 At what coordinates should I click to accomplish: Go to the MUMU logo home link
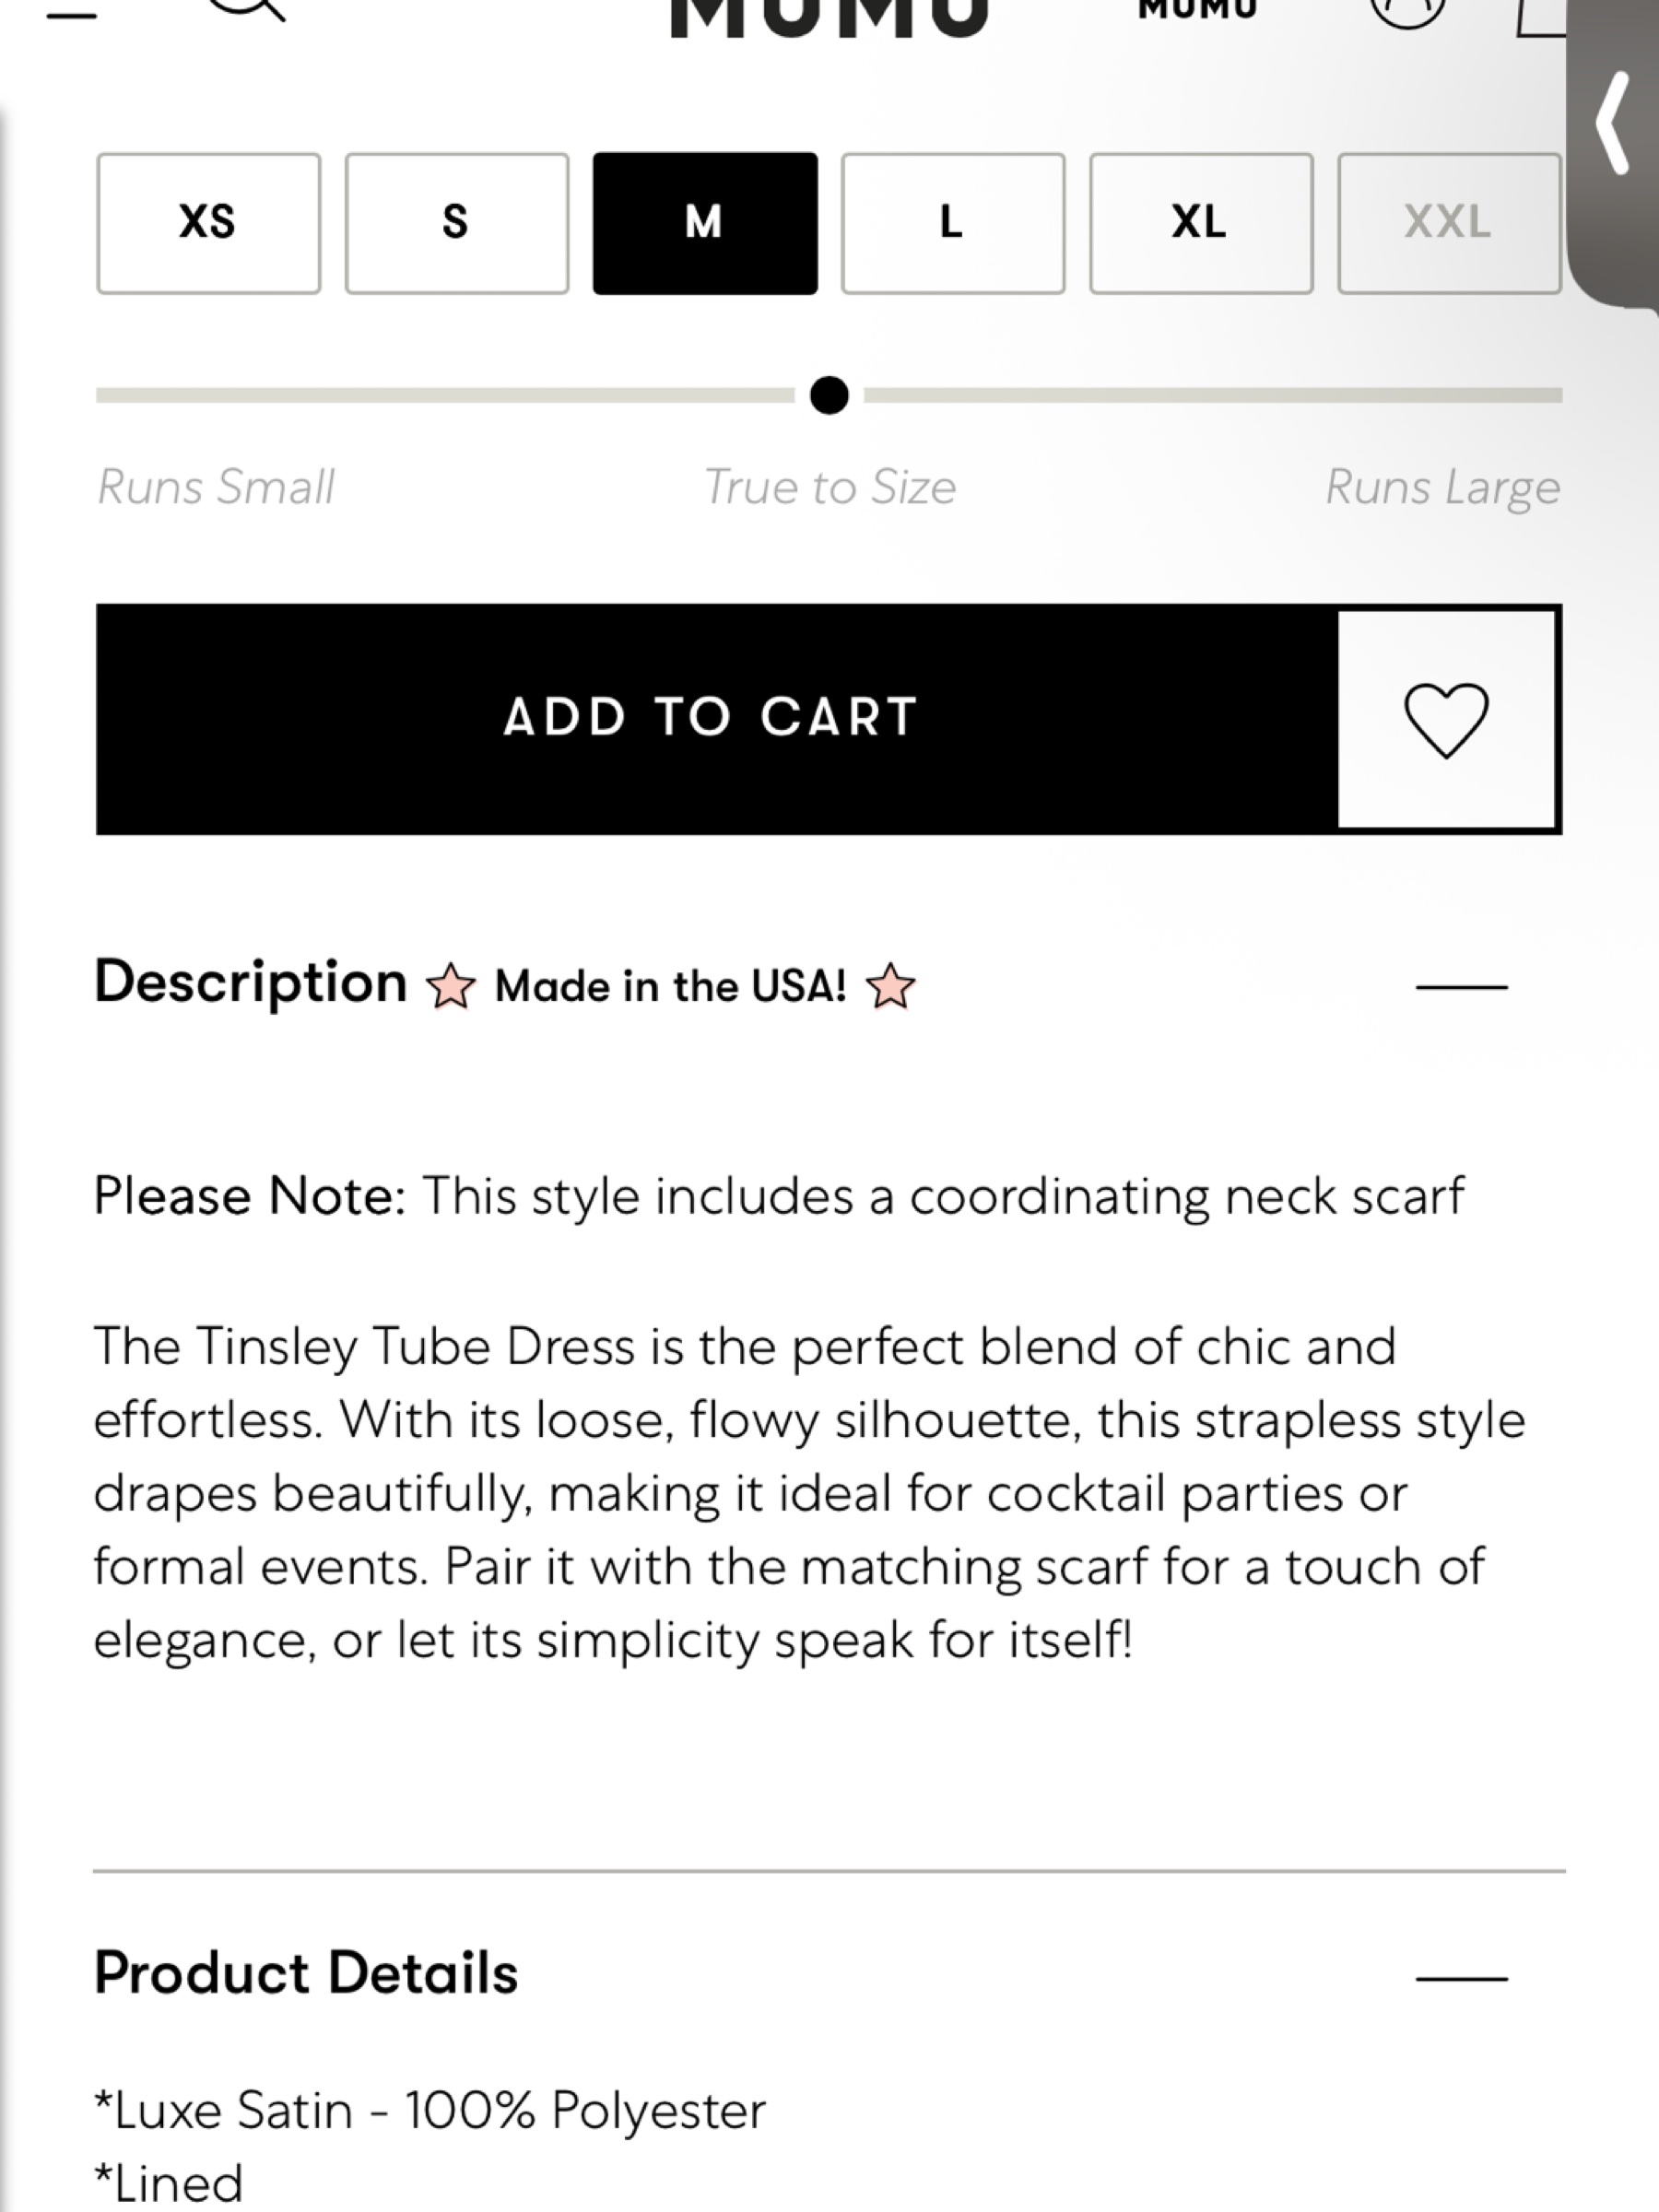point(829,16)
